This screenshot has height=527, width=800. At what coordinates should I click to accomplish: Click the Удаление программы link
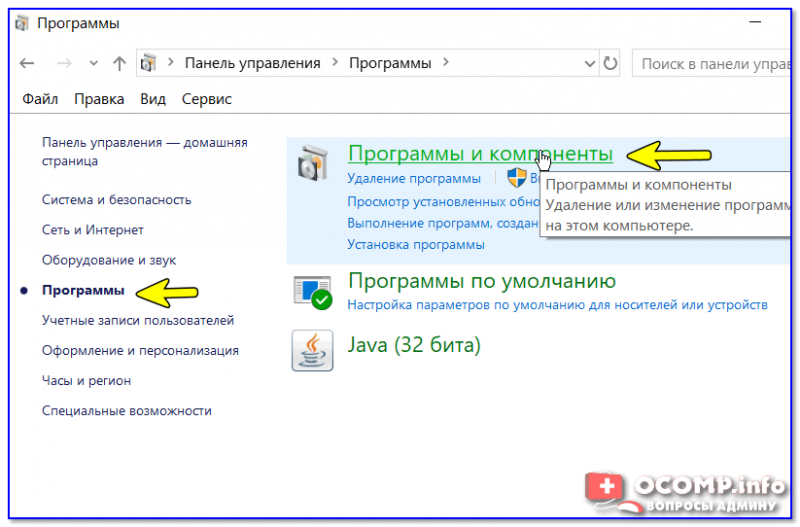414,178
